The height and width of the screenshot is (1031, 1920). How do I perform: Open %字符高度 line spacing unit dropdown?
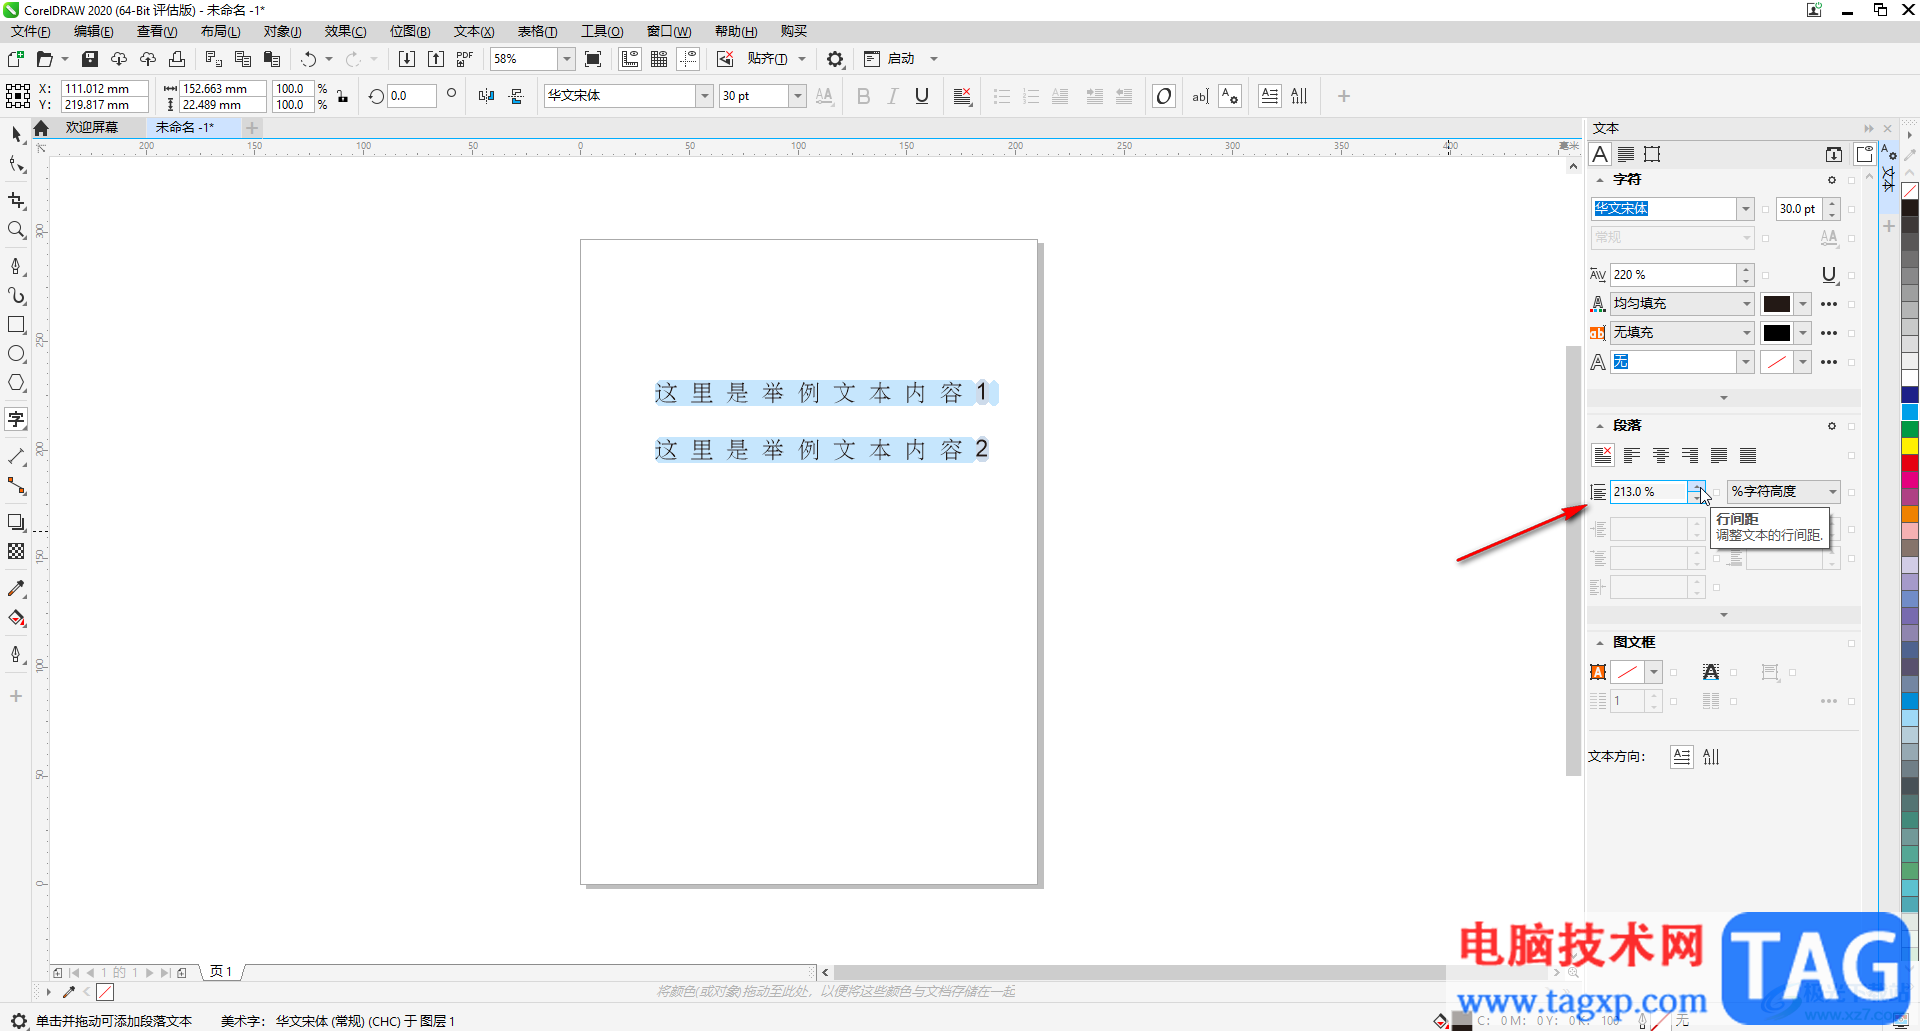(x=1832, y=492)
